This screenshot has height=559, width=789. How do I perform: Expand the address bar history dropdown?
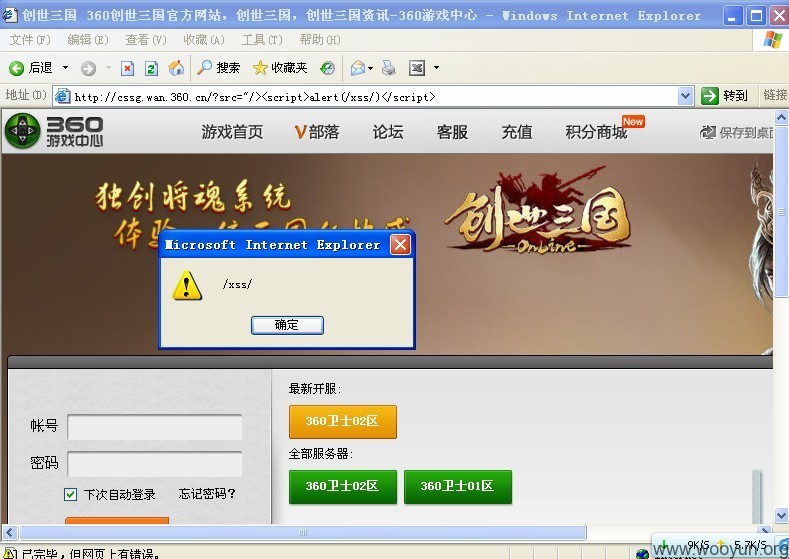pos(685,96)
